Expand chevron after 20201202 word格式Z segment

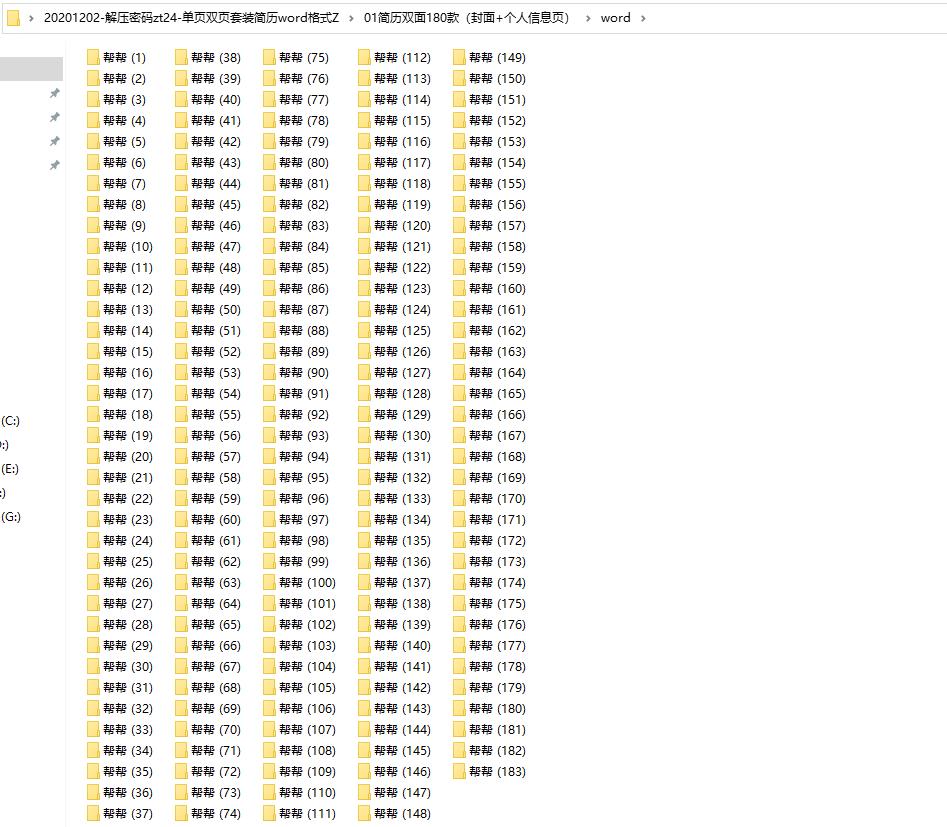(x=352, y=18)
